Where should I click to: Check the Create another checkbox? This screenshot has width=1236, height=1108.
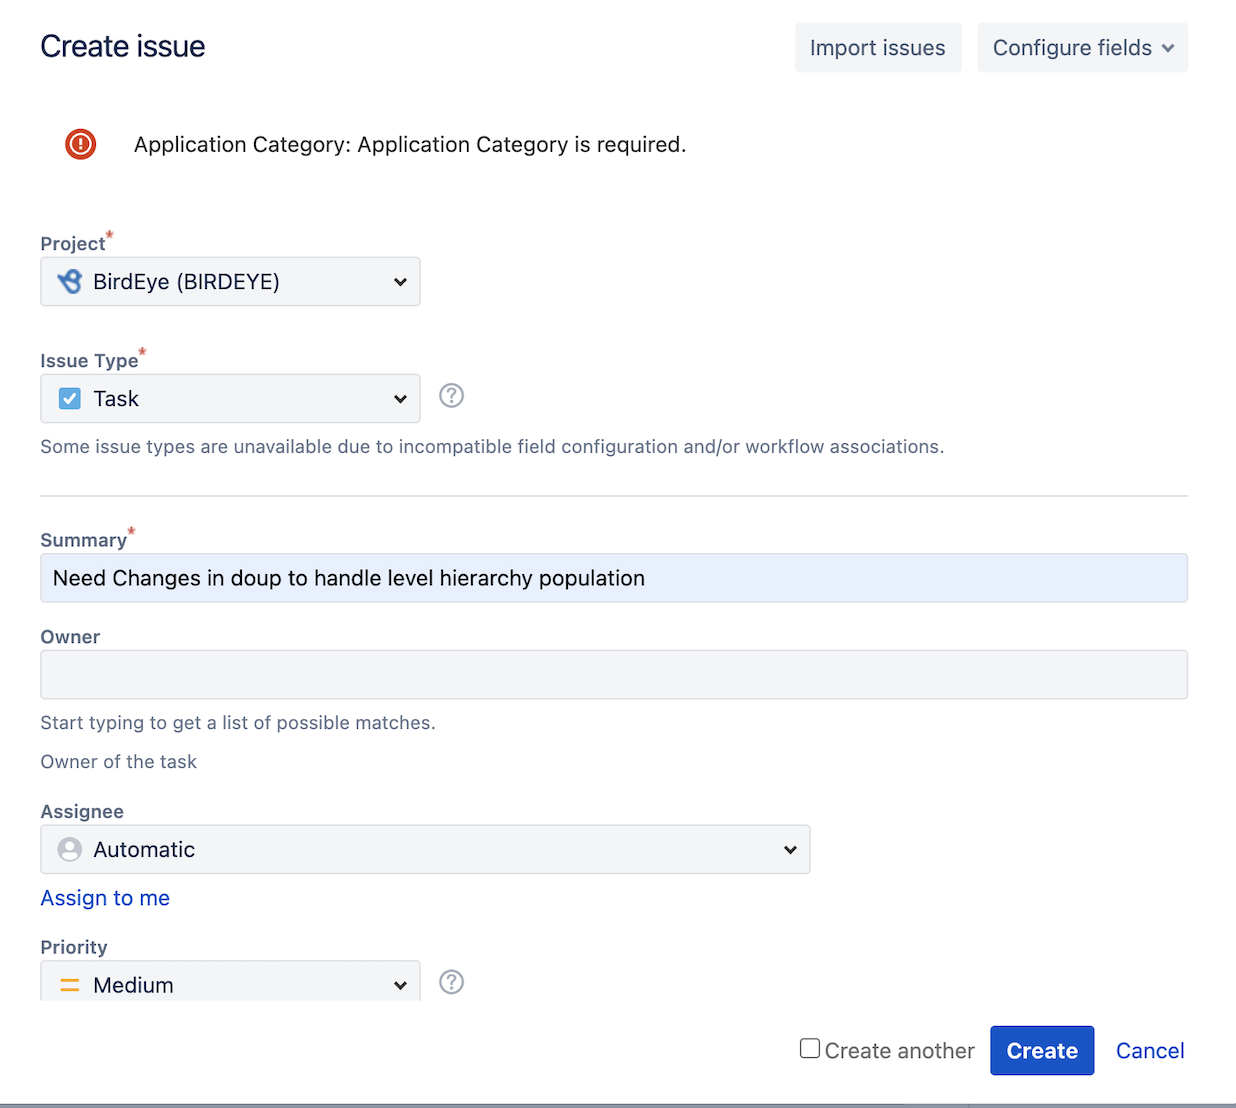809,1048
